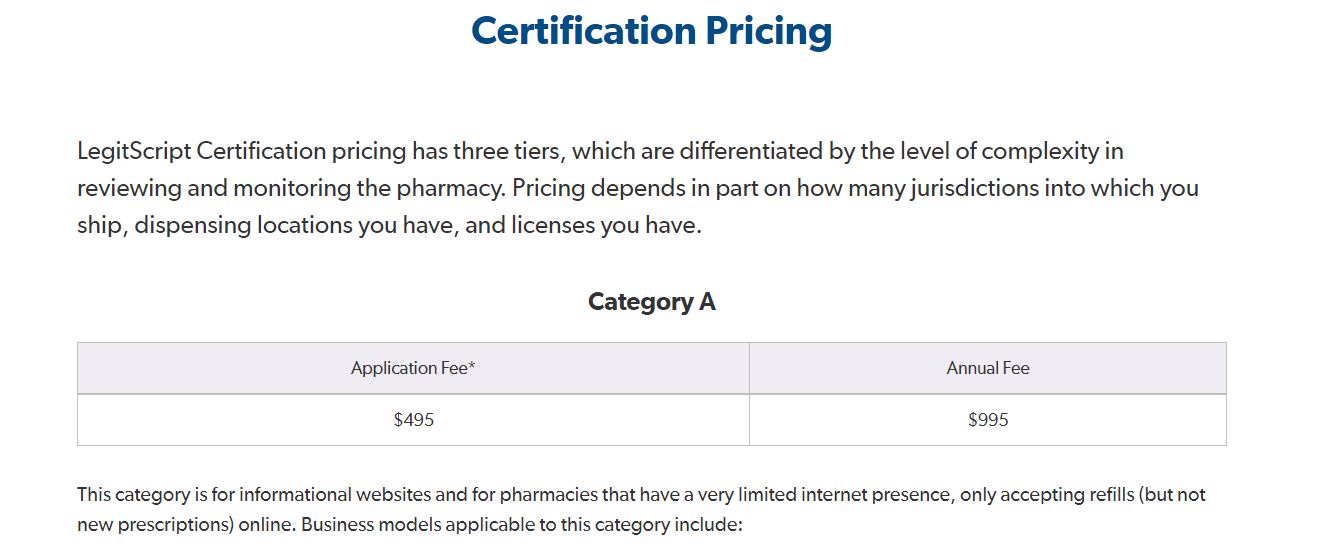Select the Application Fee* column header

pos(412,368)
